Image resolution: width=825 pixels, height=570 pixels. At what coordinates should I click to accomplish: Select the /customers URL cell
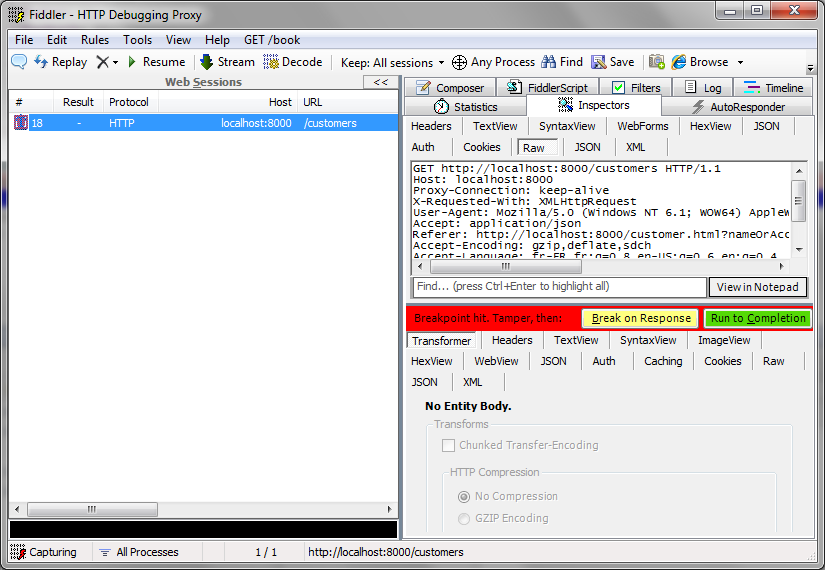[x=330, y=123]
